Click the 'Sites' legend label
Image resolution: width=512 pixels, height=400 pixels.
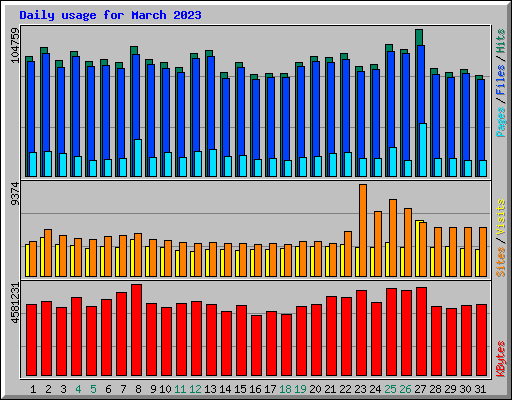point(500,262)
